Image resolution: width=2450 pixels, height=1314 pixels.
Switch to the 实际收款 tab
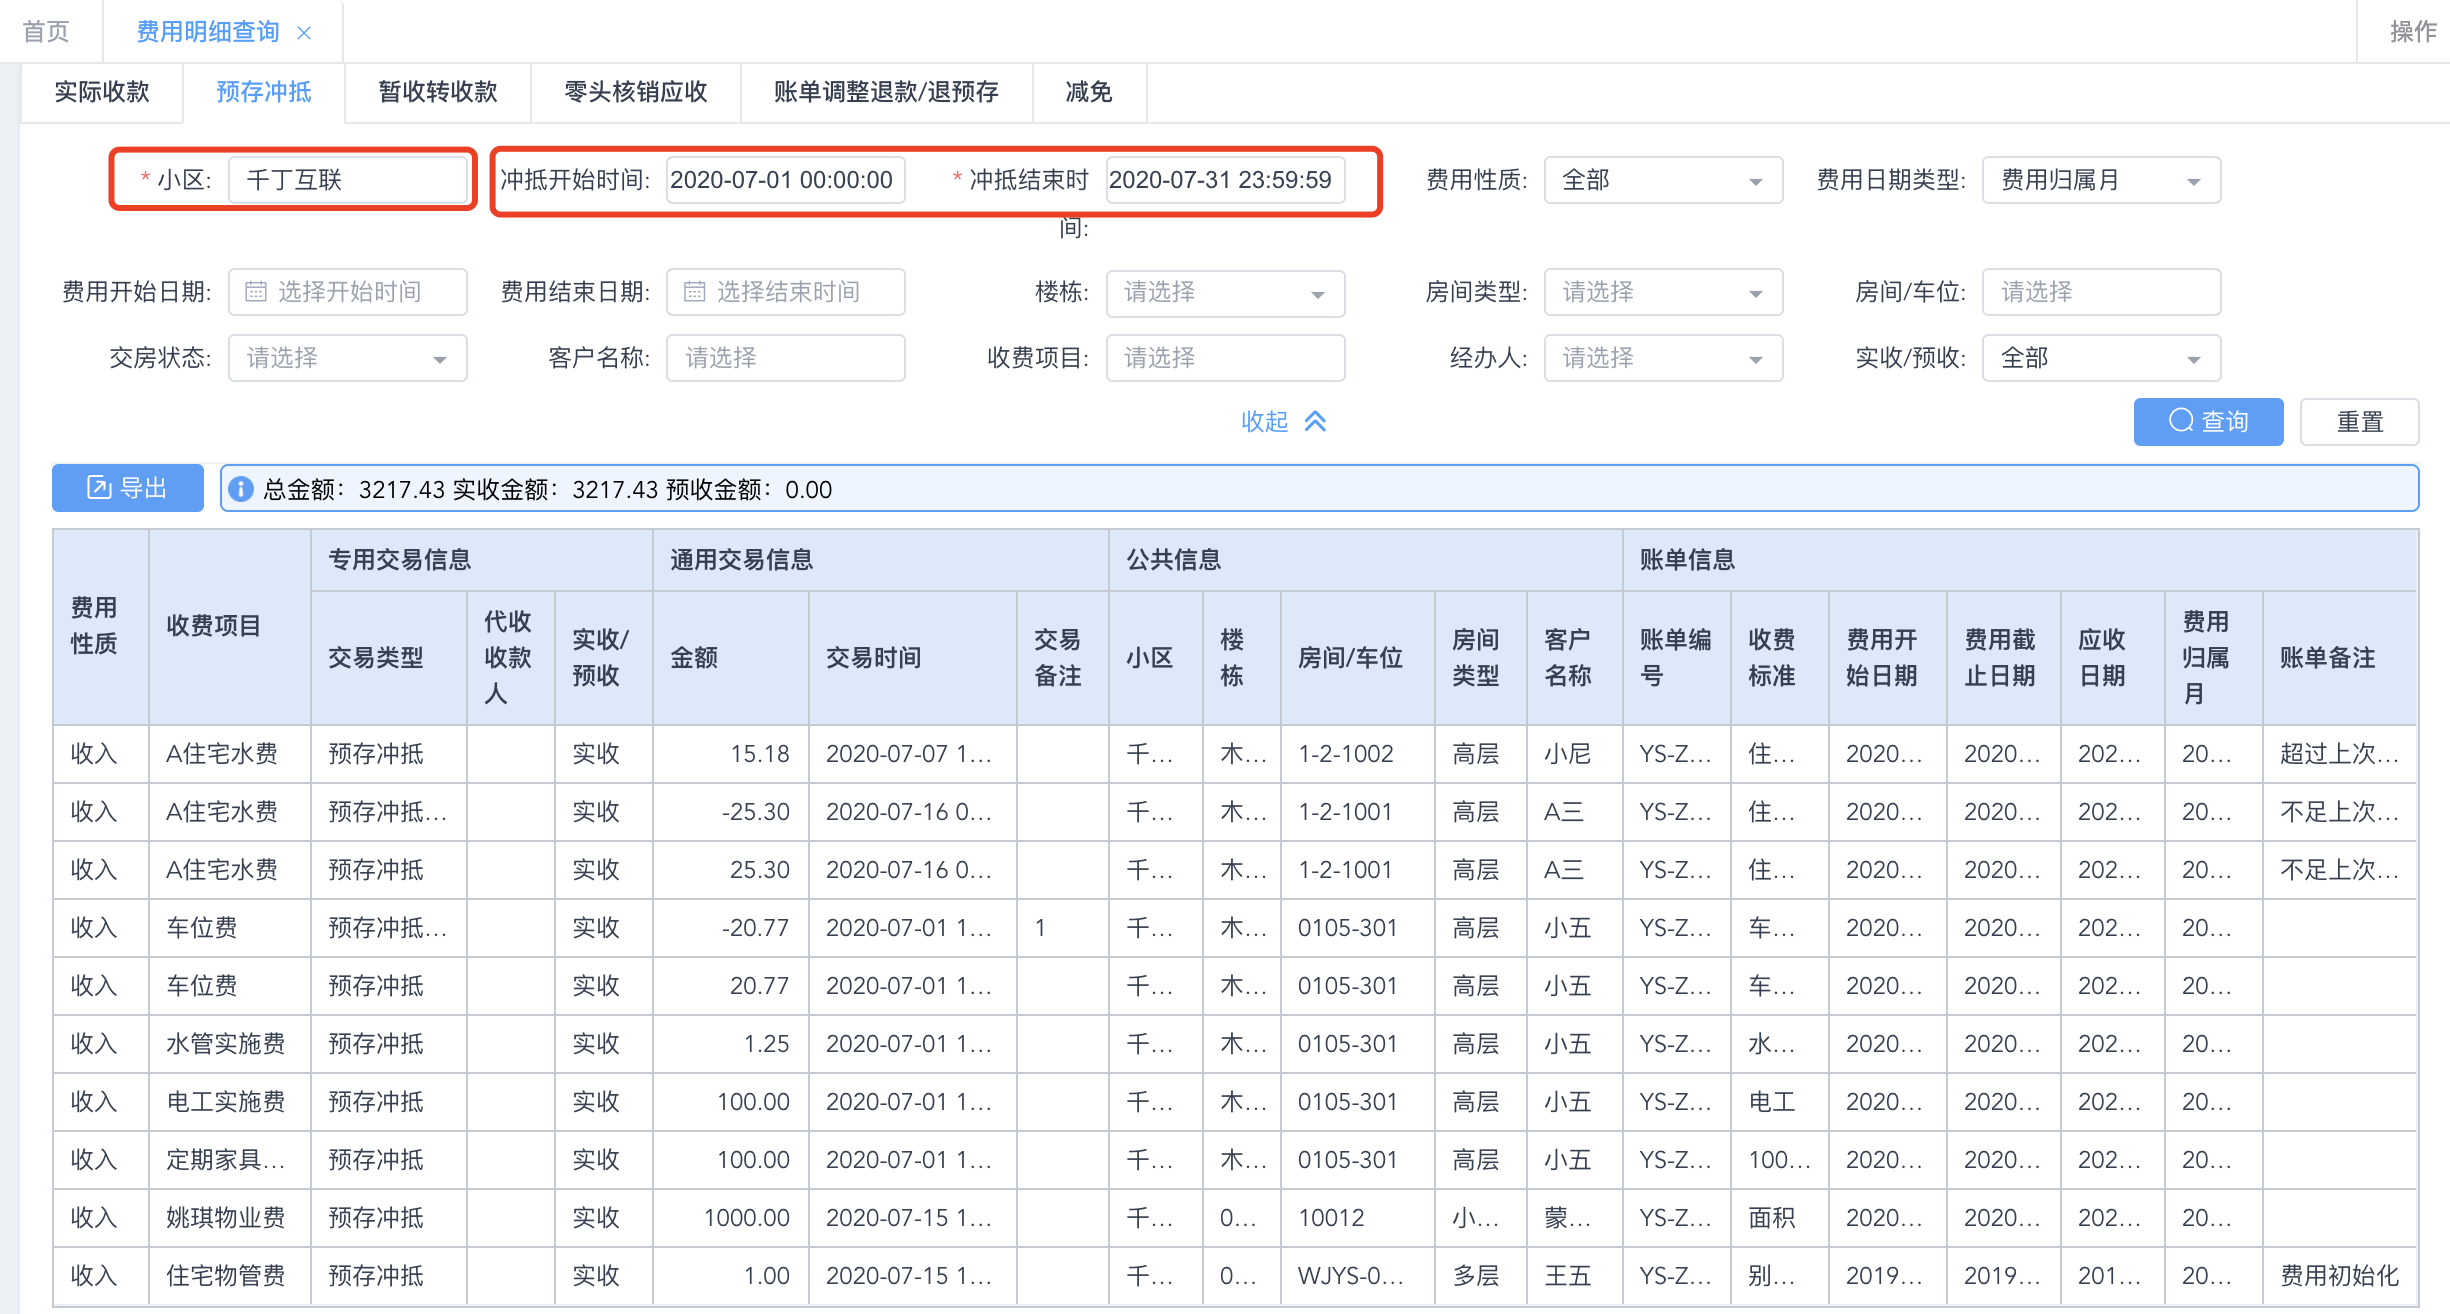click(x=101, y=92)
